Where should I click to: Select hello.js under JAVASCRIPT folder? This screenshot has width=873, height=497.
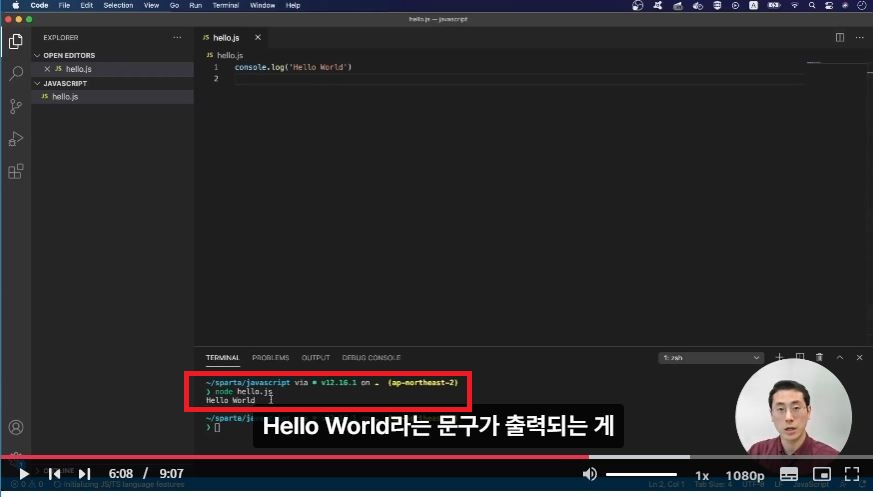[112, 96]
